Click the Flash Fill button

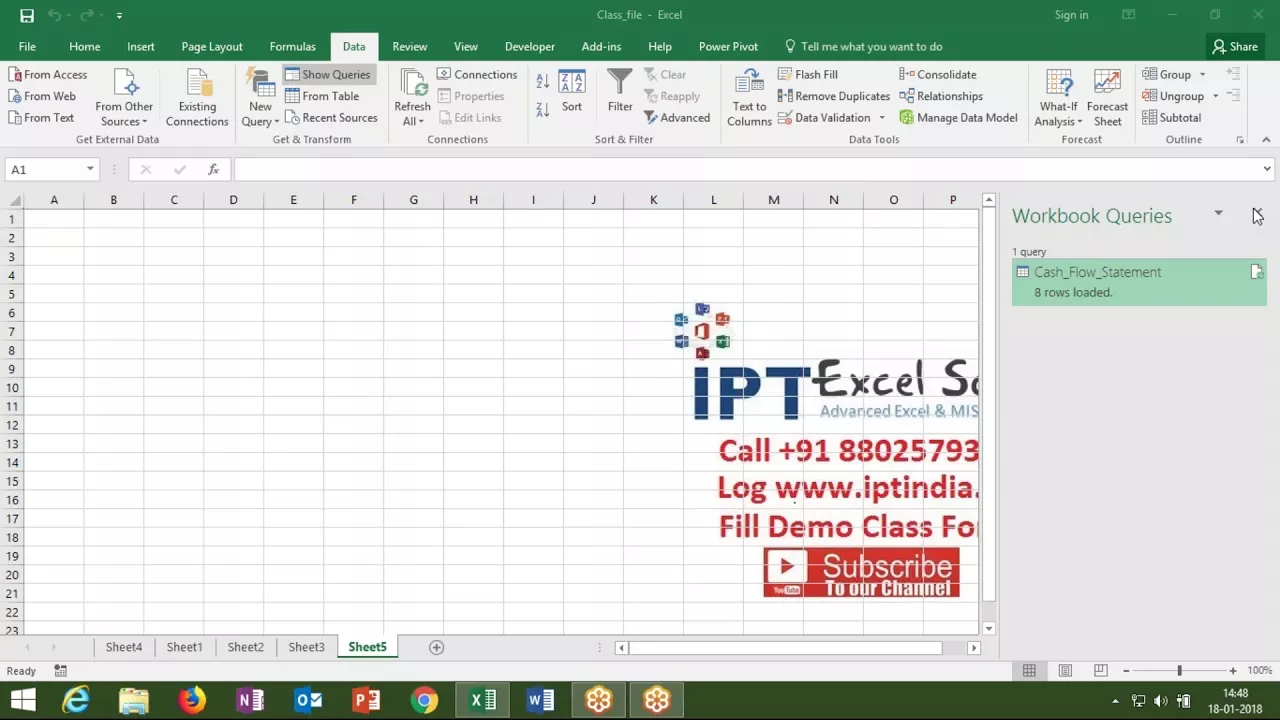(x=808, y=74)
